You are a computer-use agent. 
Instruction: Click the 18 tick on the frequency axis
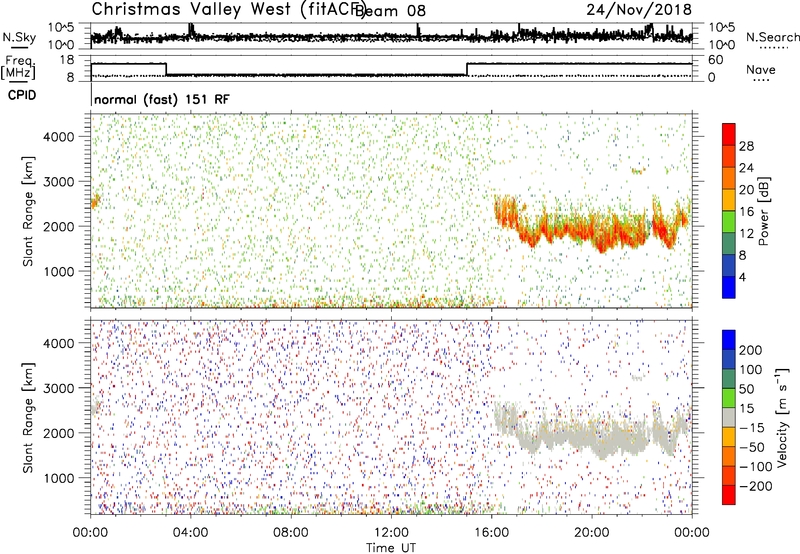click(x=66, y=60)
